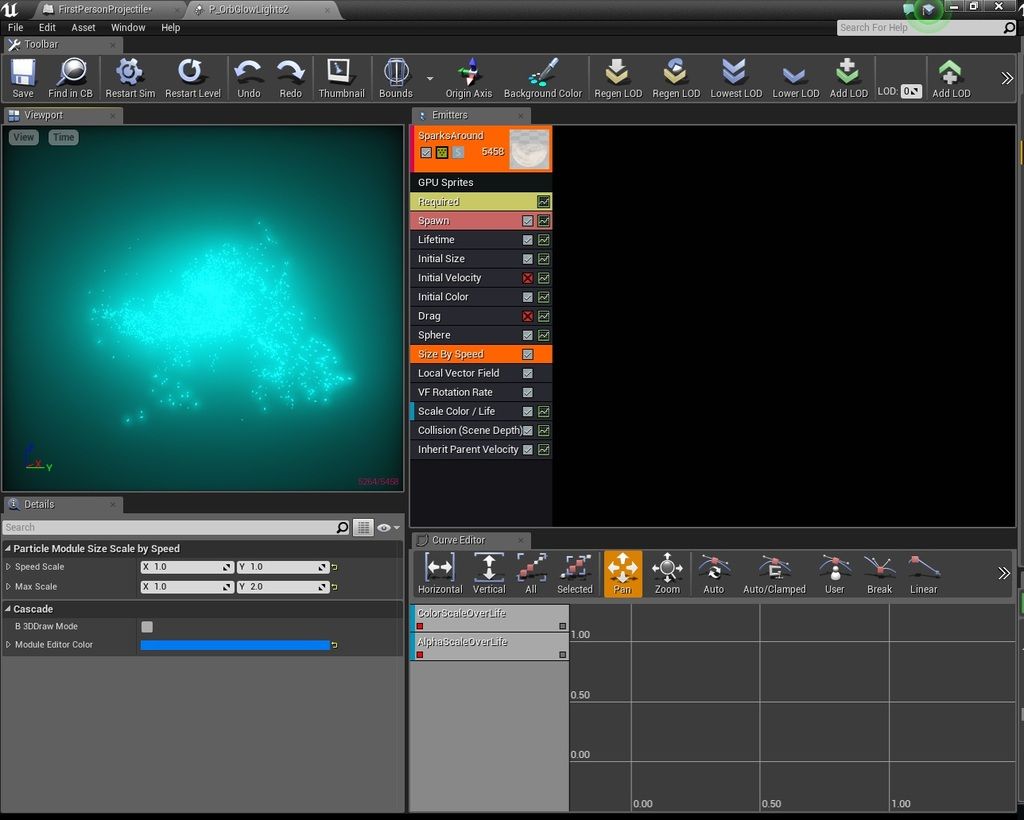
Task: Enable the B 3DDraw Mode checkbox
Action: click(147, 627)
